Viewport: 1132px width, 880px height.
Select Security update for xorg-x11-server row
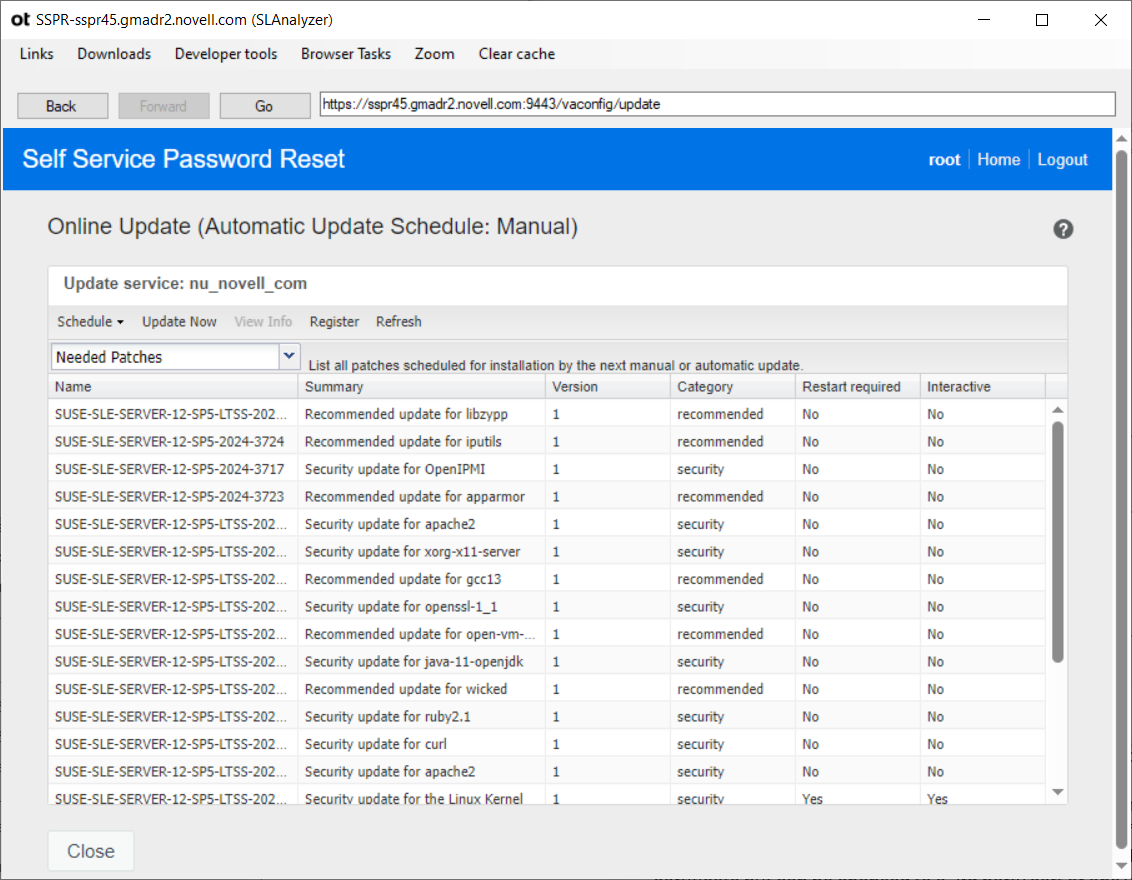[547, 552]
